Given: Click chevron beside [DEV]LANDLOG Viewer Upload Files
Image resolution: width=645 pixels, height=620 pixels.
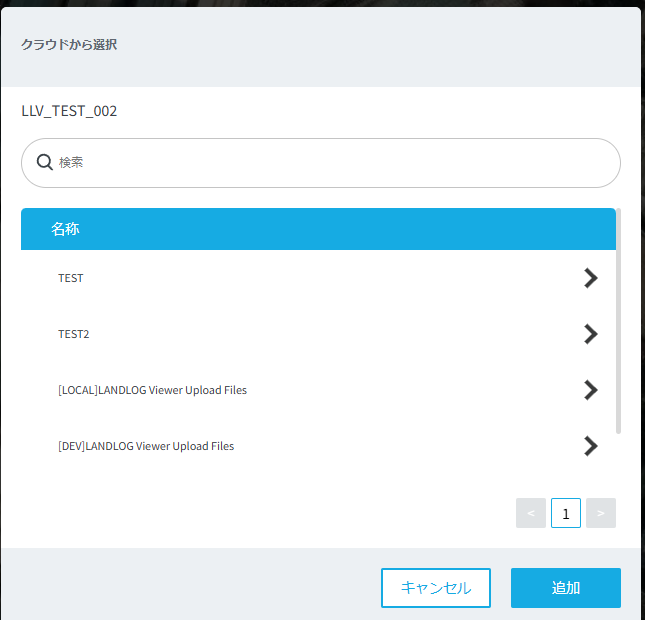Looking at the screenshot, I should tap(590, 446).
